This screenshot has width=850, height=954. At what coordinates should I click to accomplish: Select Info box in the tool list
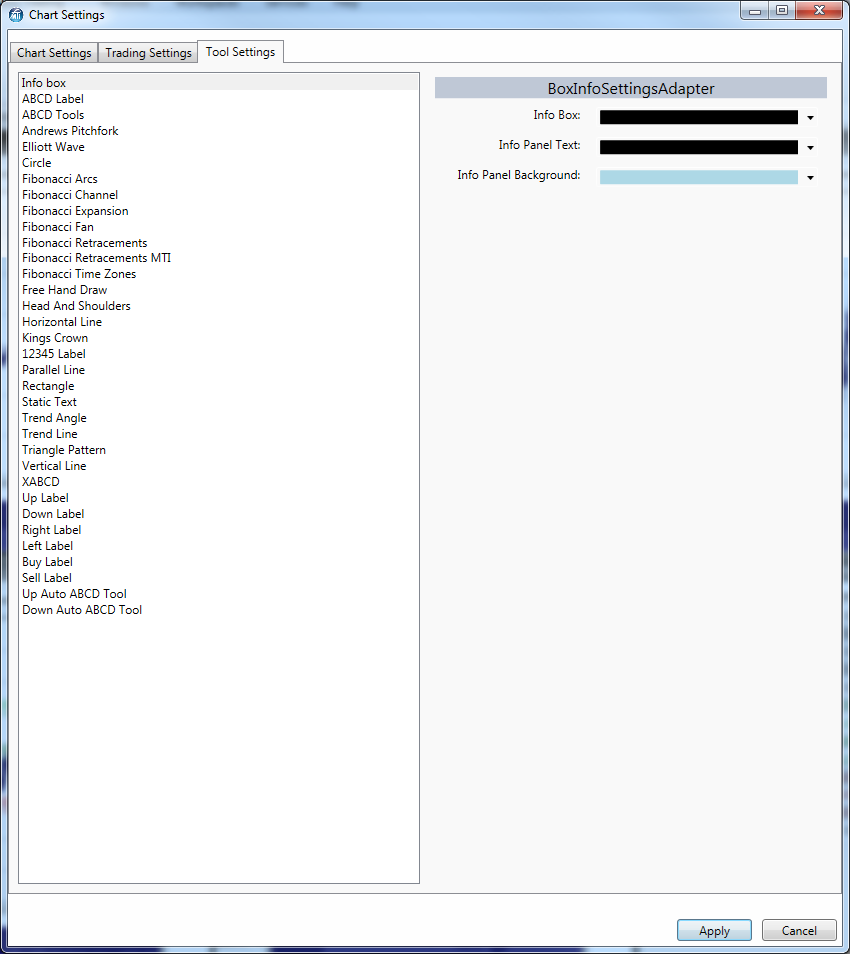tap(219, 83)
